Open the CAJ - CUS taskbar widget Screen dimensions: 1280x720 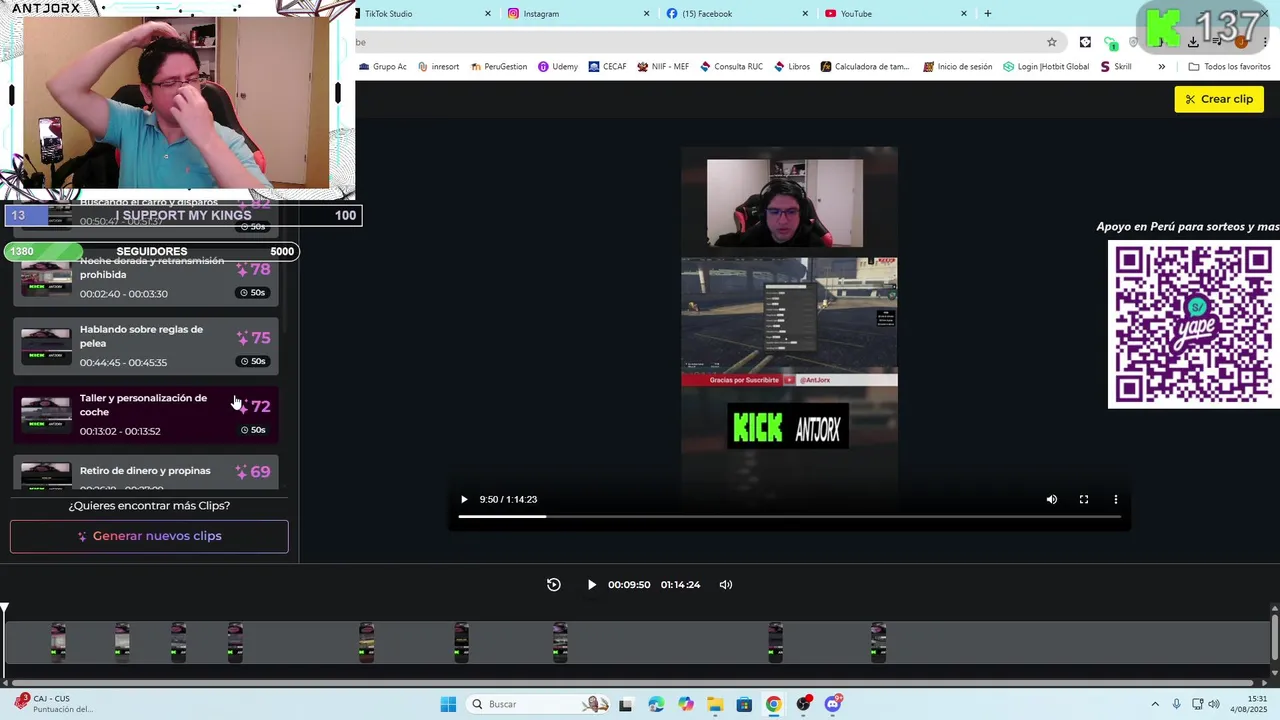click(55, 704)
